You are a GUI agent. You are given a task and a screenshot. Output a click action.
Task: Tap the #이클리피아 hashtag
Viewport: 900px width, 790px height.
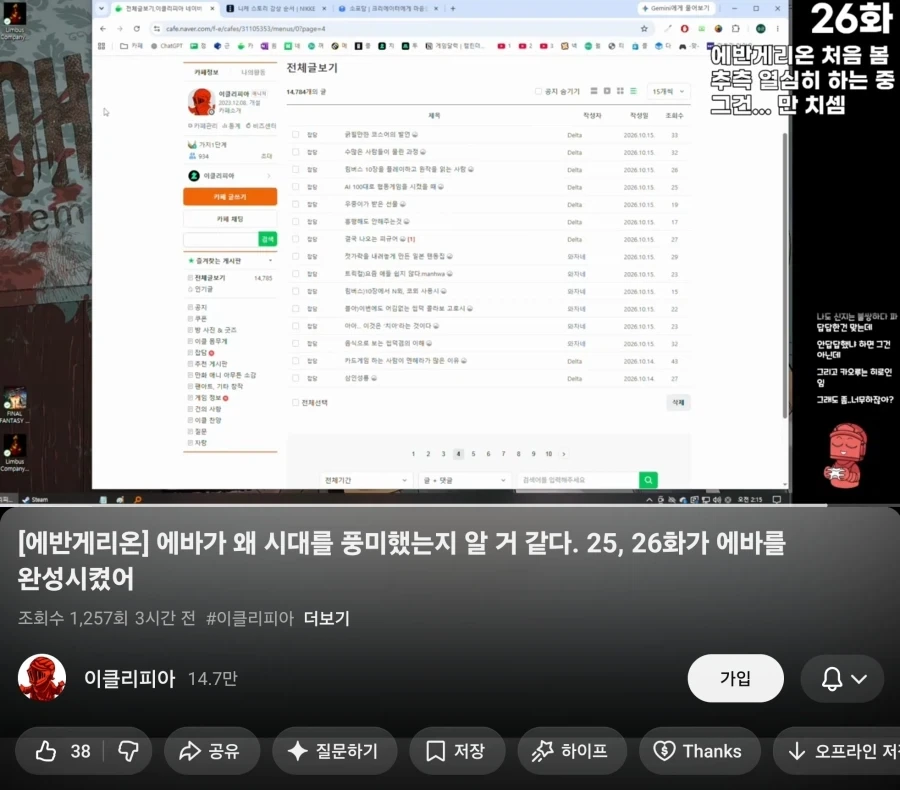click(250, 618)
